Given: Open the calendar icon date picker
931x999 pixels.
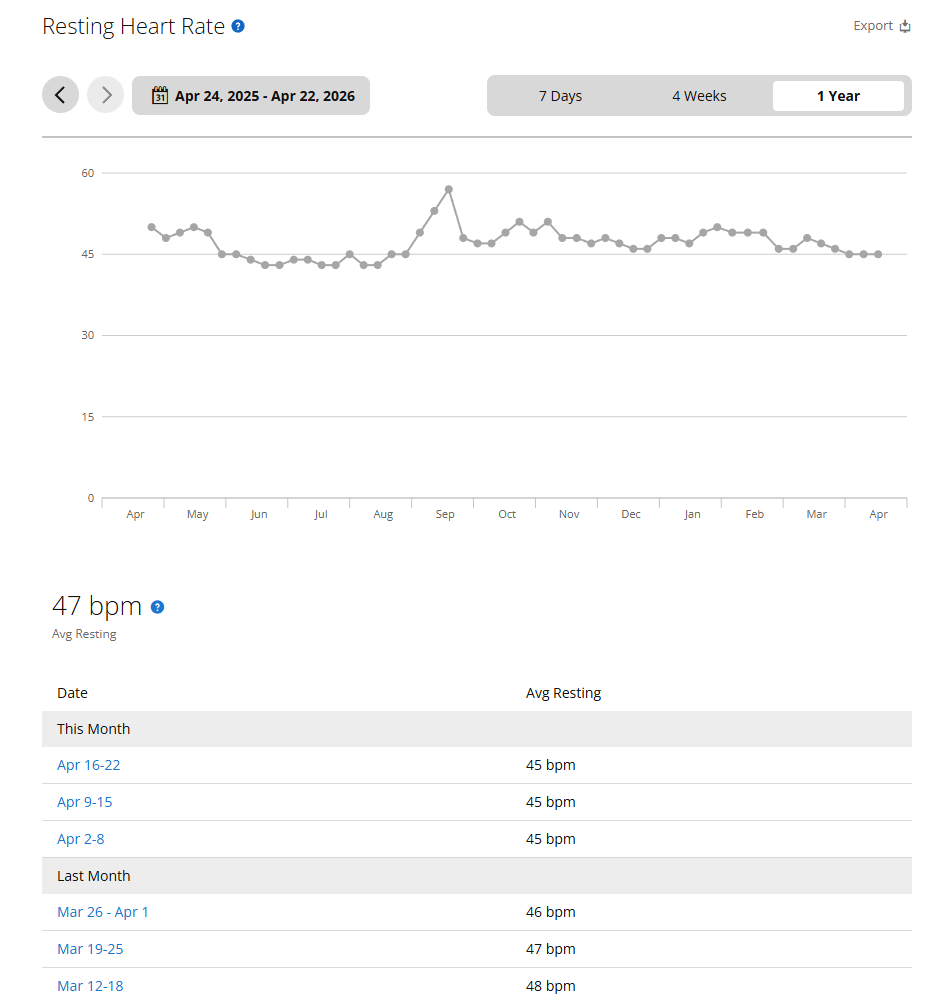Looking at the screenshot, I should 159,96.
